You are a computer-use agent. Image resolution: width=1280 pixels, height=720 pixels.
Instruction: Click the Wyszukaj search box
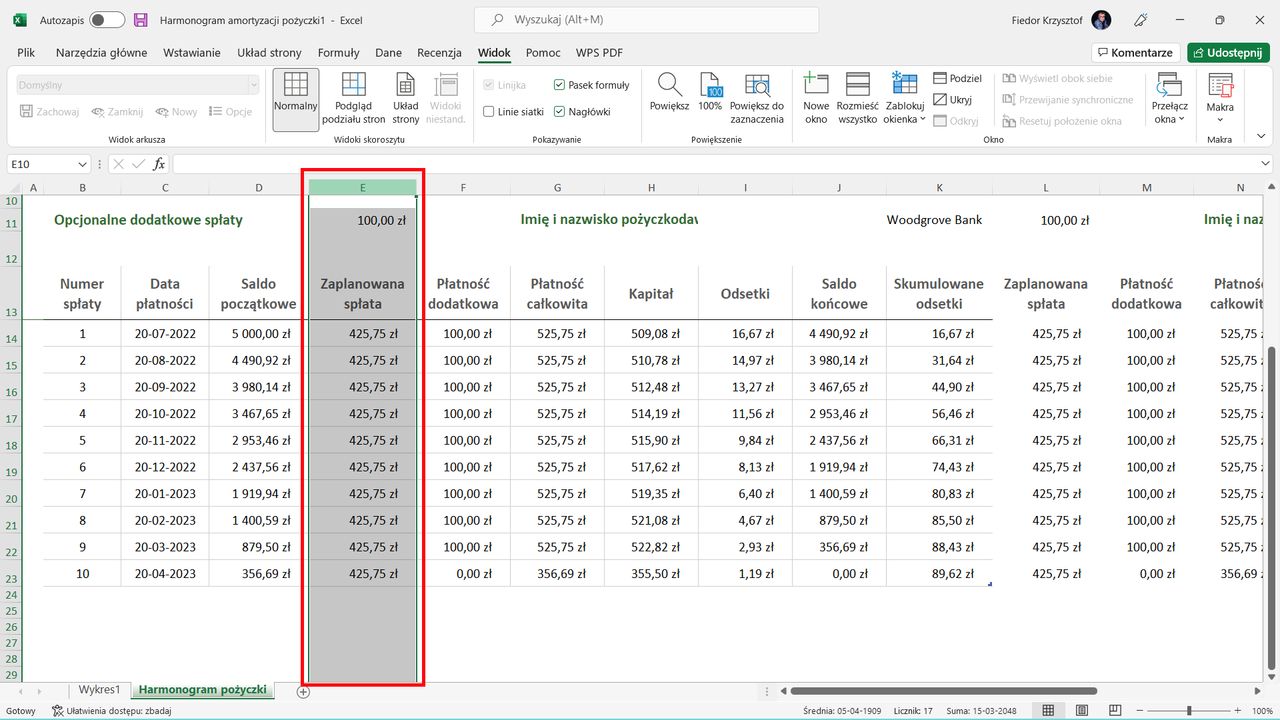tap(644, 20)
